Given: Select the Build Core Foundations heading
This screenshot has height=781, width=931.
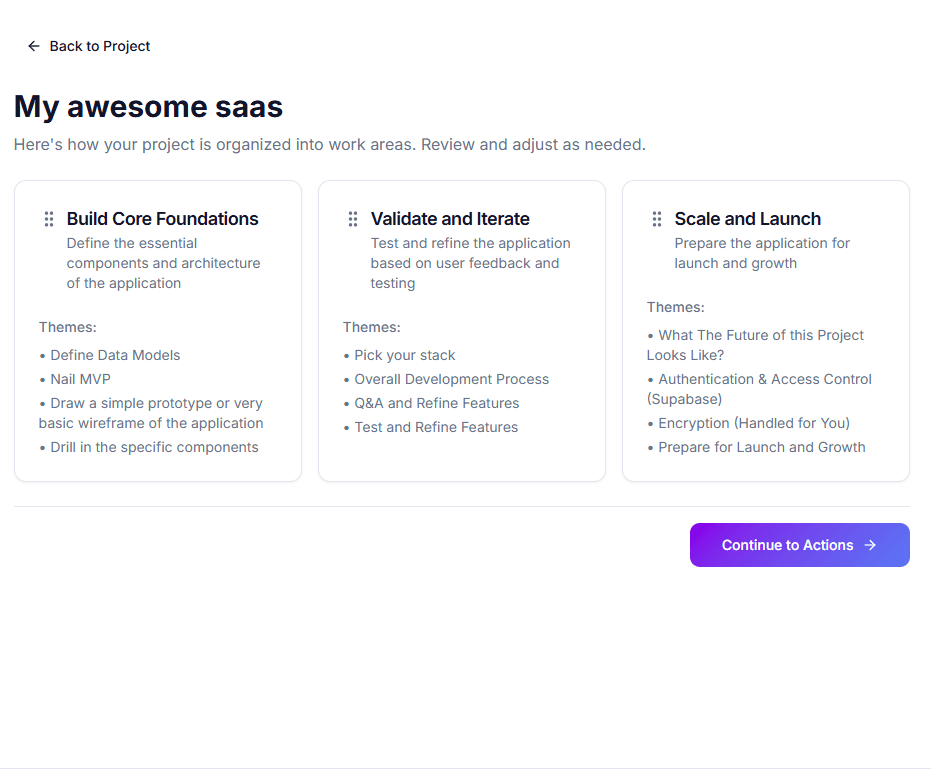Looking at the screenshot, I should tap(163, 219).
